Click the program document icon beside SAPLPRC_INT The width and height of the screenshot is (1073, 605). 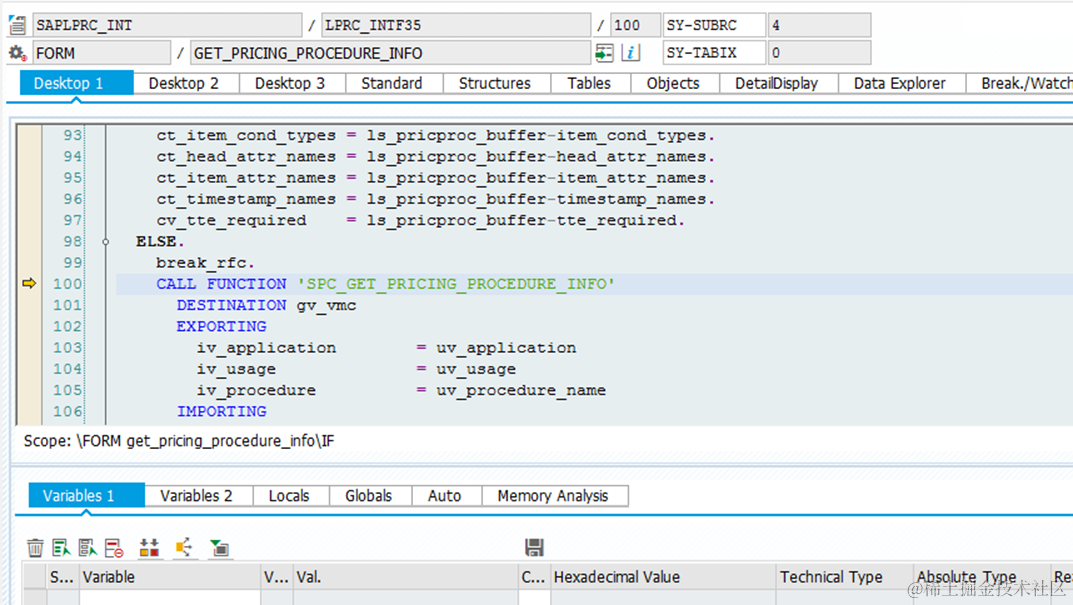click(x=17, y=25)
